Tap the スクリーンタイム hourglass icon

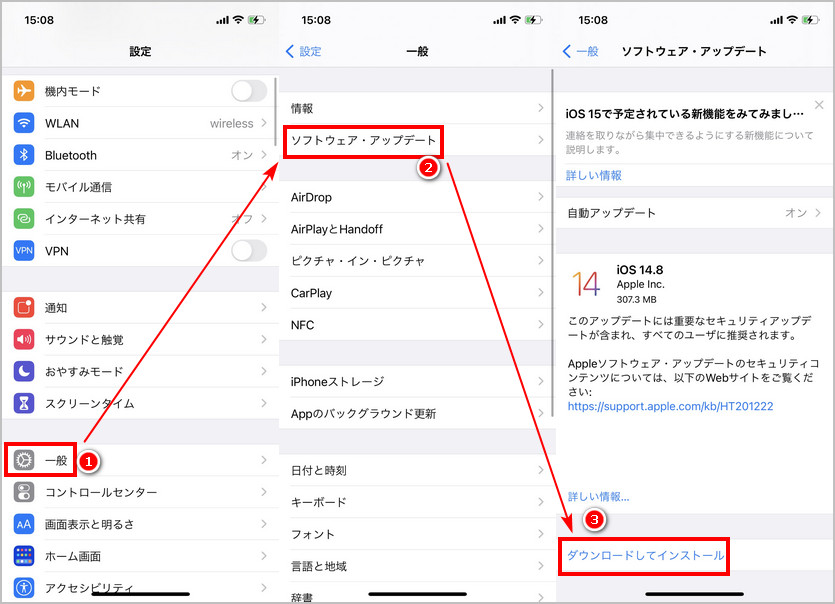coord(25,404)
